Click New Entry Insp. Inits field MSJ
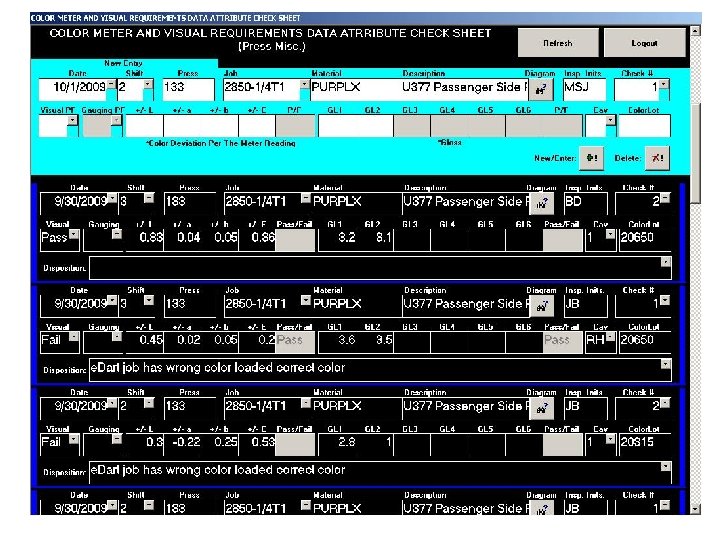 pos(585,90)
